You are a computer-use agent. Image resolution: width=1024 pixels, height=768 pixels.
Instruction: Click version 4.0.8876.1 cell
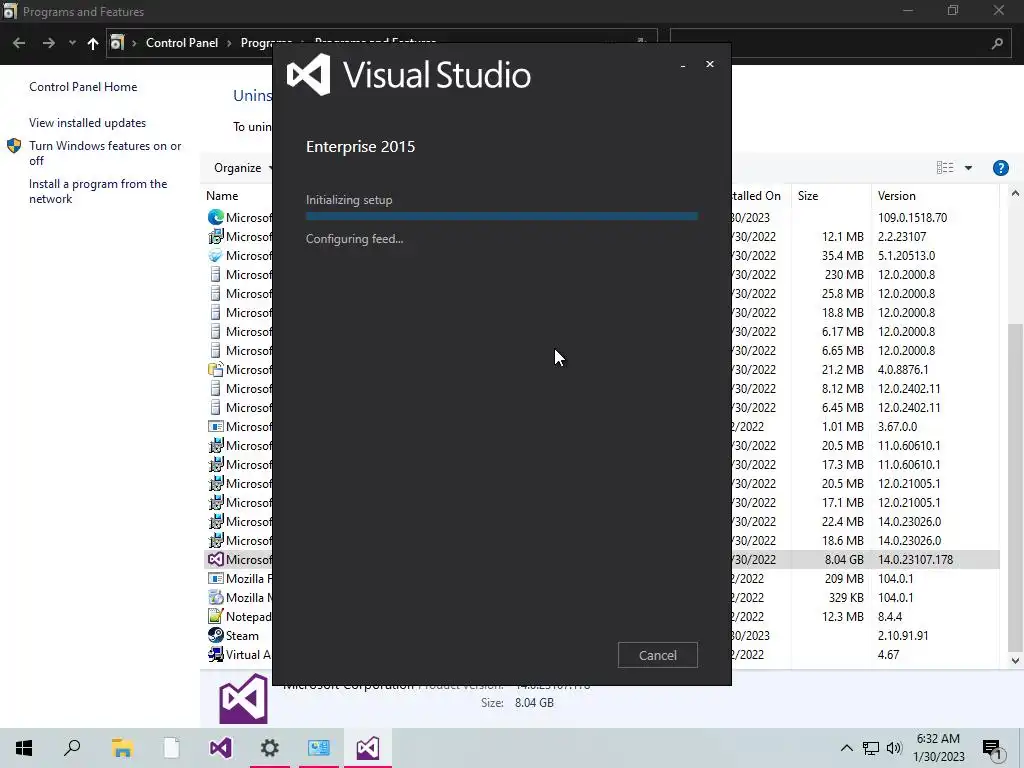tap(903, 370)
